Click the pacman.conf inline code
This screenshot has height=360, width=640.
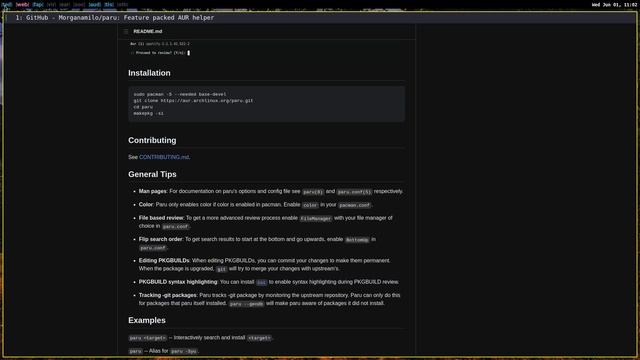(x=354, y=205)
